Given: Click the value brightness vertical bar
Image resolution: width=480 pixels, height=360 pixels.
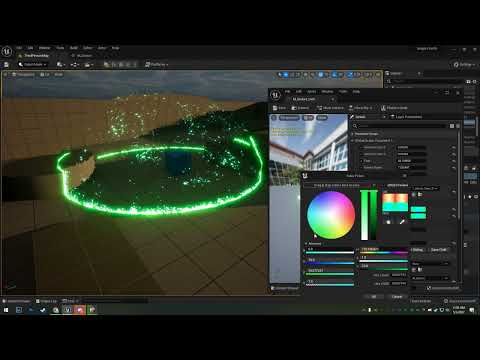Looking at the screenshot, I should coord(374,215).
